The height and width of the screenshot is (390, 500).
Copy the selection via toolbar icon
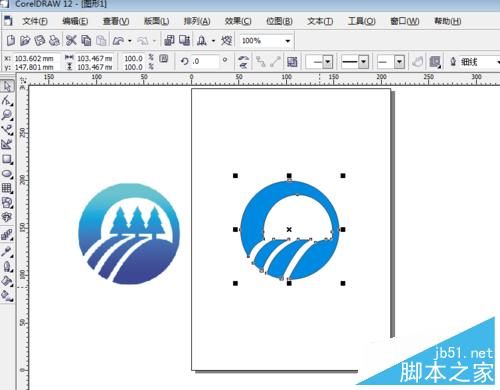tap(86, 41)
